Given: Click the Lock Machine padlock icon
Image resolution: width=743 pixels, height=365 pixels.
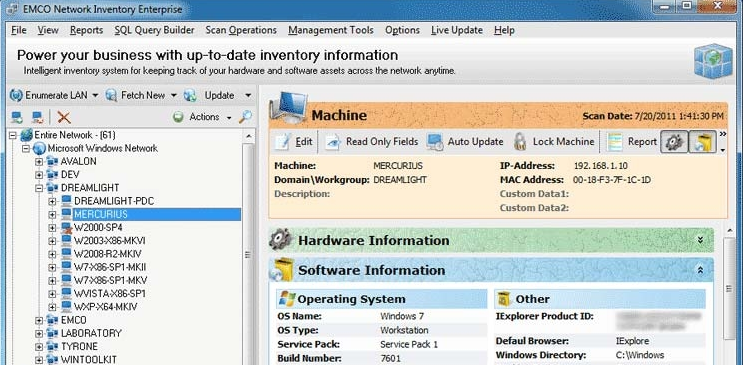Looking at the screenshot, I should (x=520, y=142).
